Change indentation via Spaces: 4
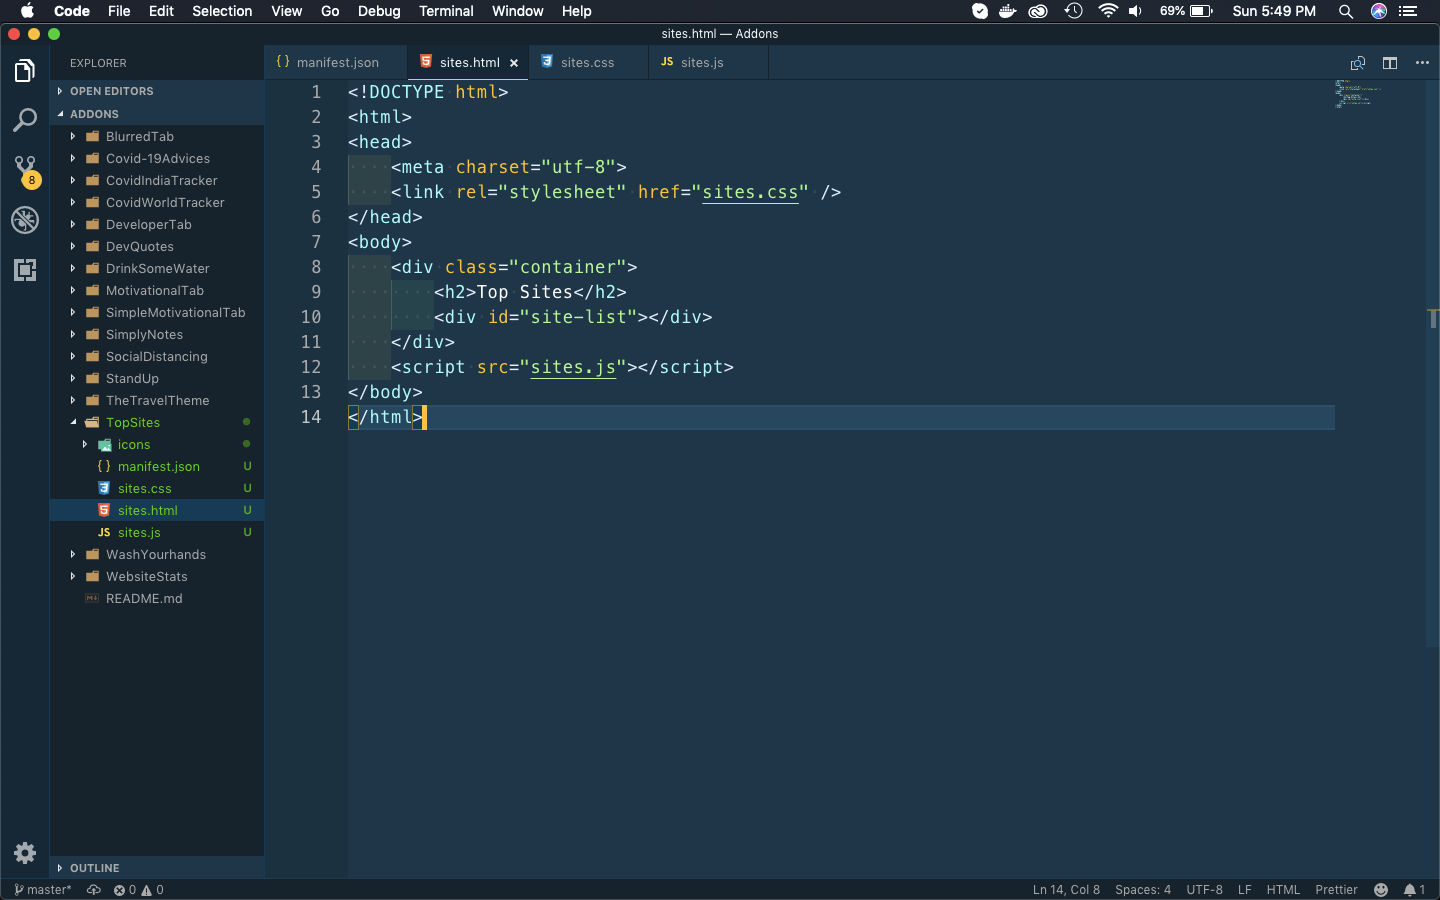1440x900 pixels. 1143,890
